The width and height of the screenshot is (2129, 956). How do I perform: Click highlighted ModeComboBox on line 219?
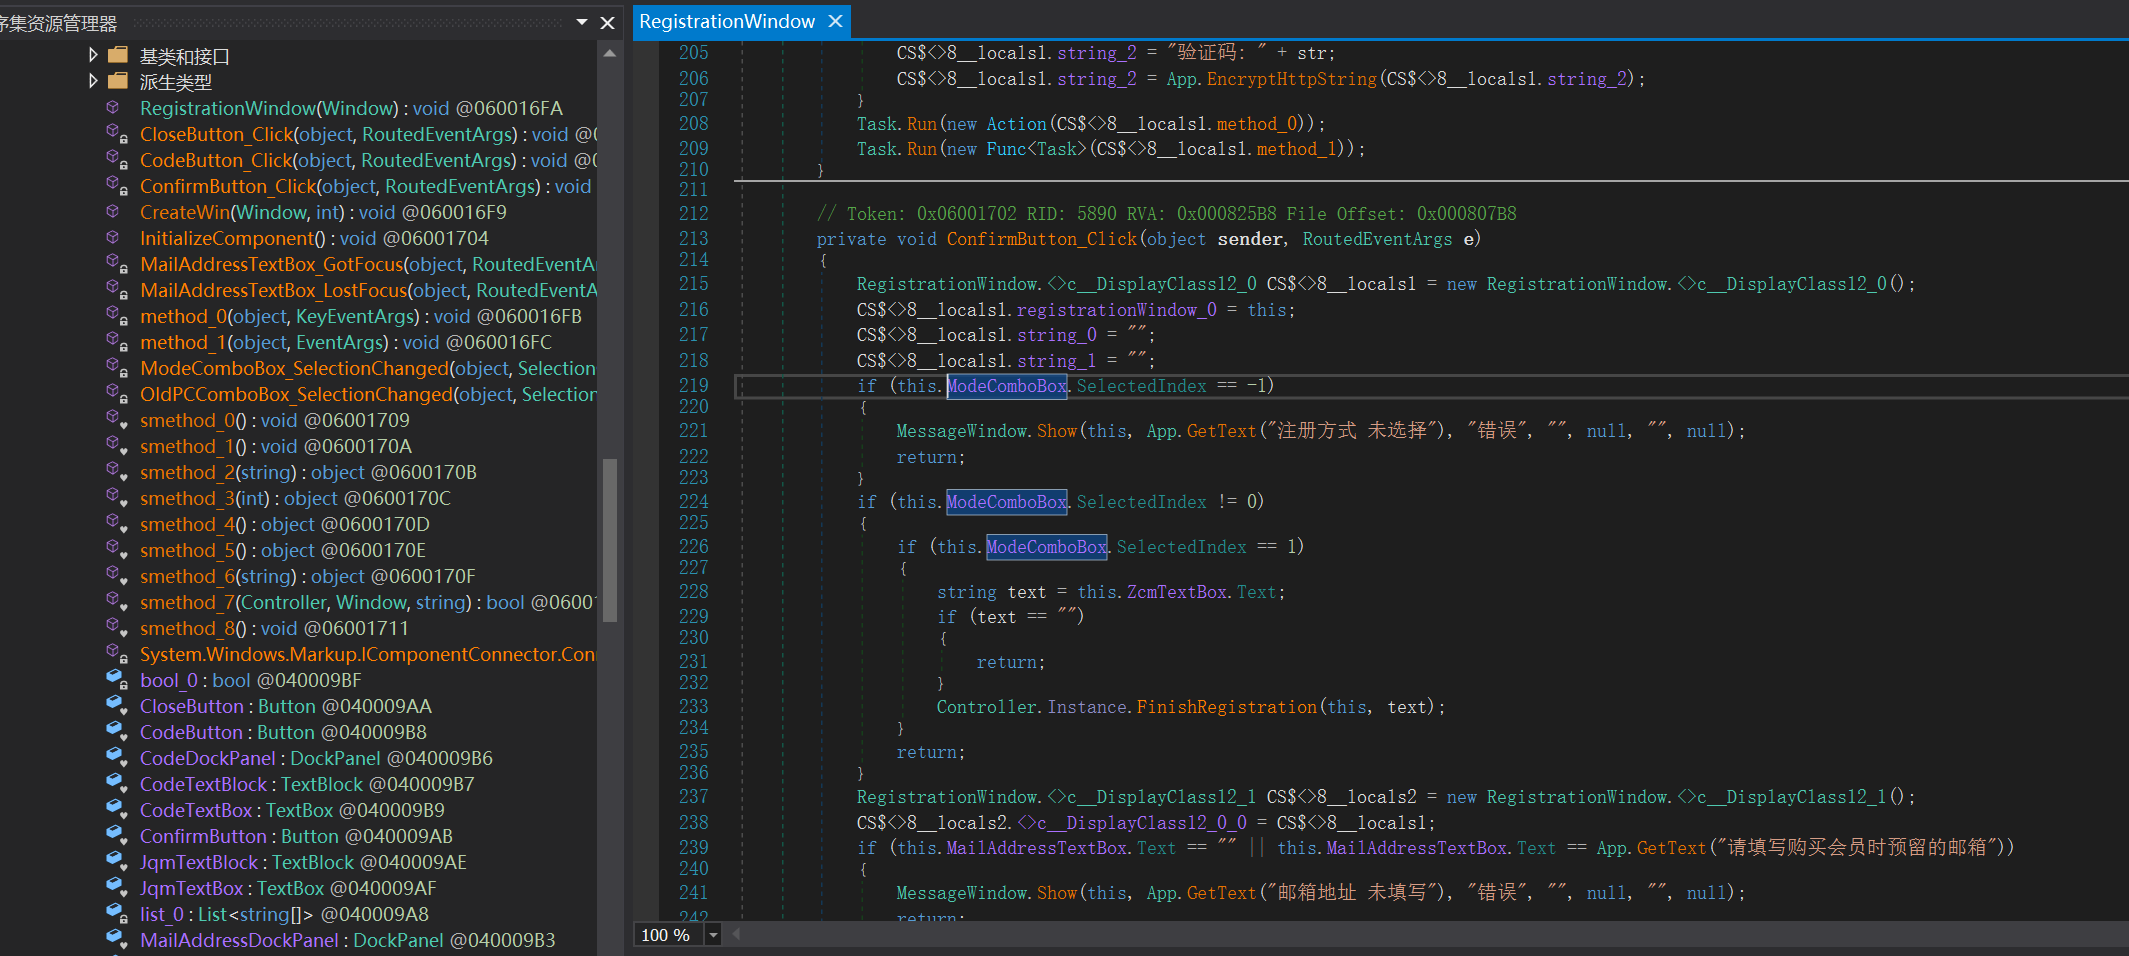click(1007, 386)
